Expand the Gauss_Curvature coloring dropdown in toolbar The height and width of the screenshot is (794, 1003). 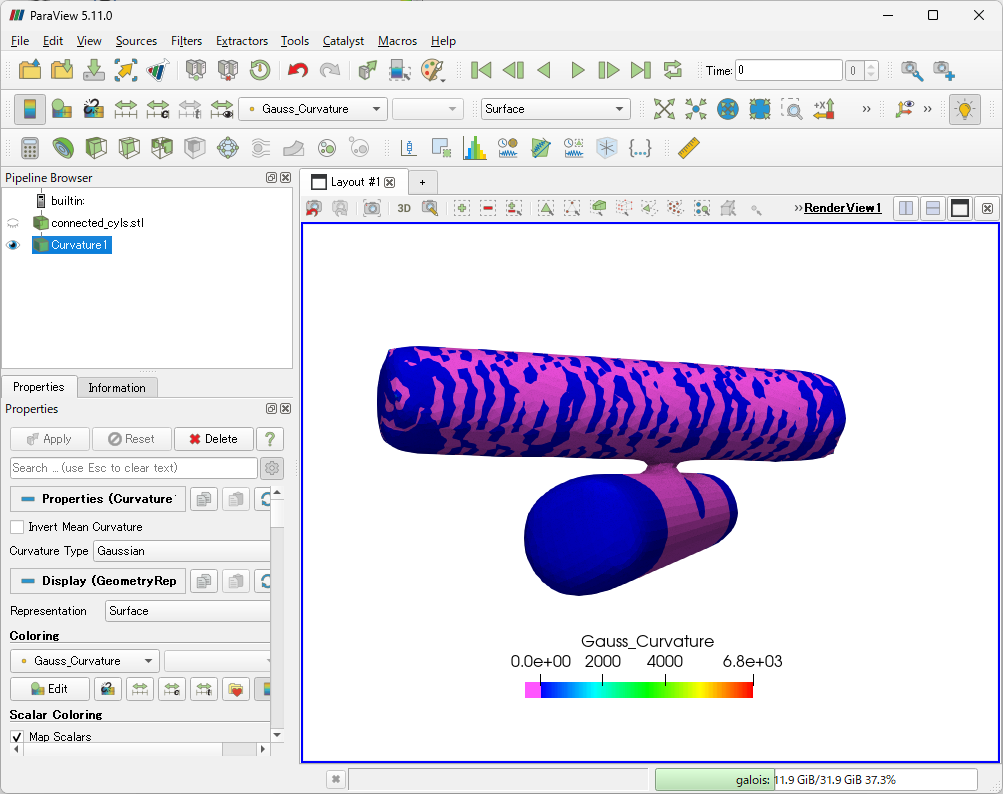click(x=313, y=109)
